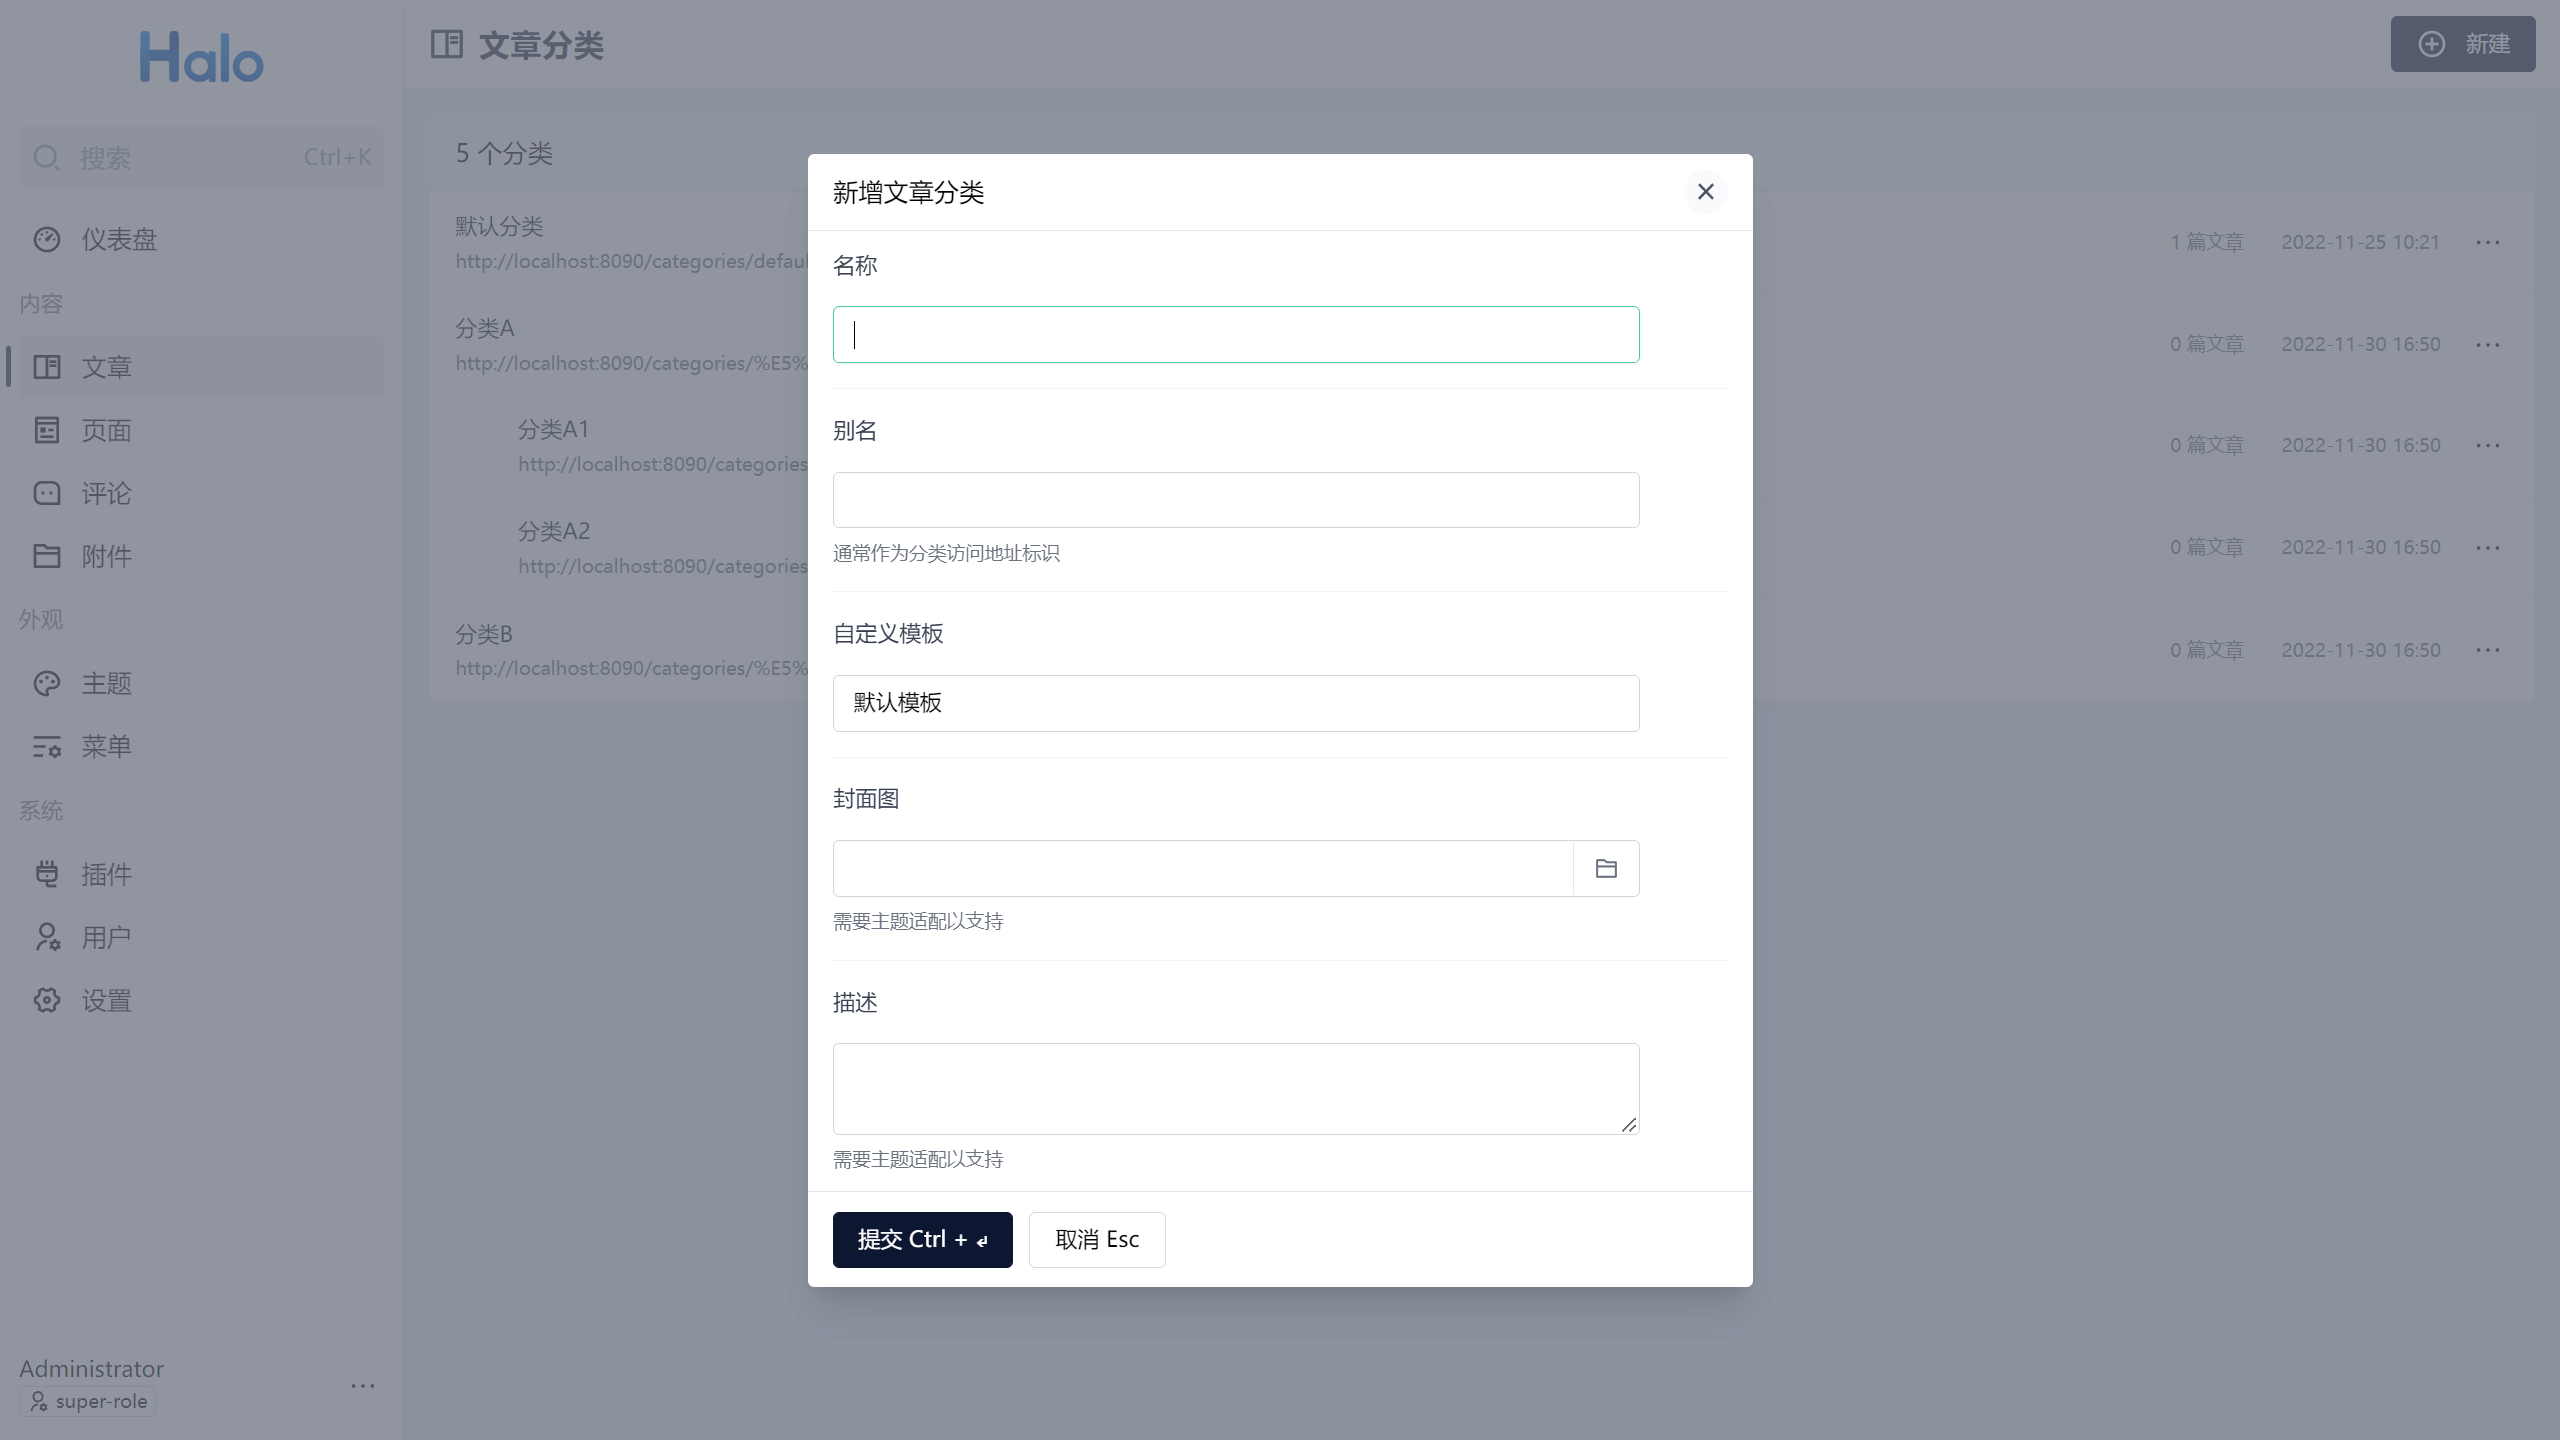Click the 插件 plug icon

(47, 874)
